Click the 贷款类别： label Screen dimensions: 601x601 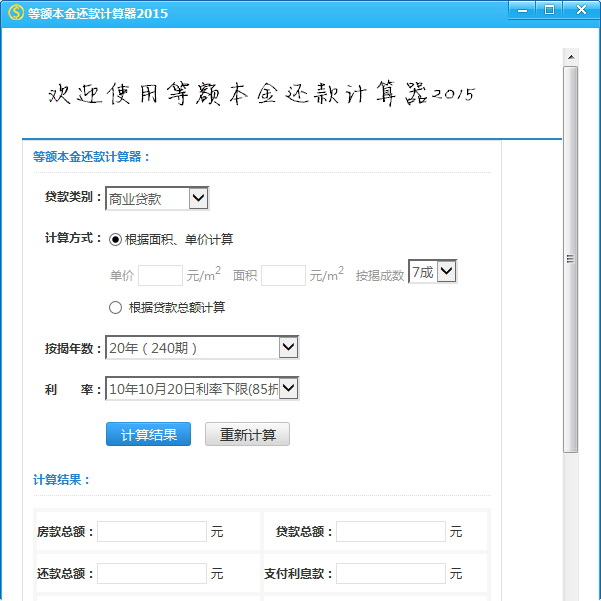coord(73,197)
